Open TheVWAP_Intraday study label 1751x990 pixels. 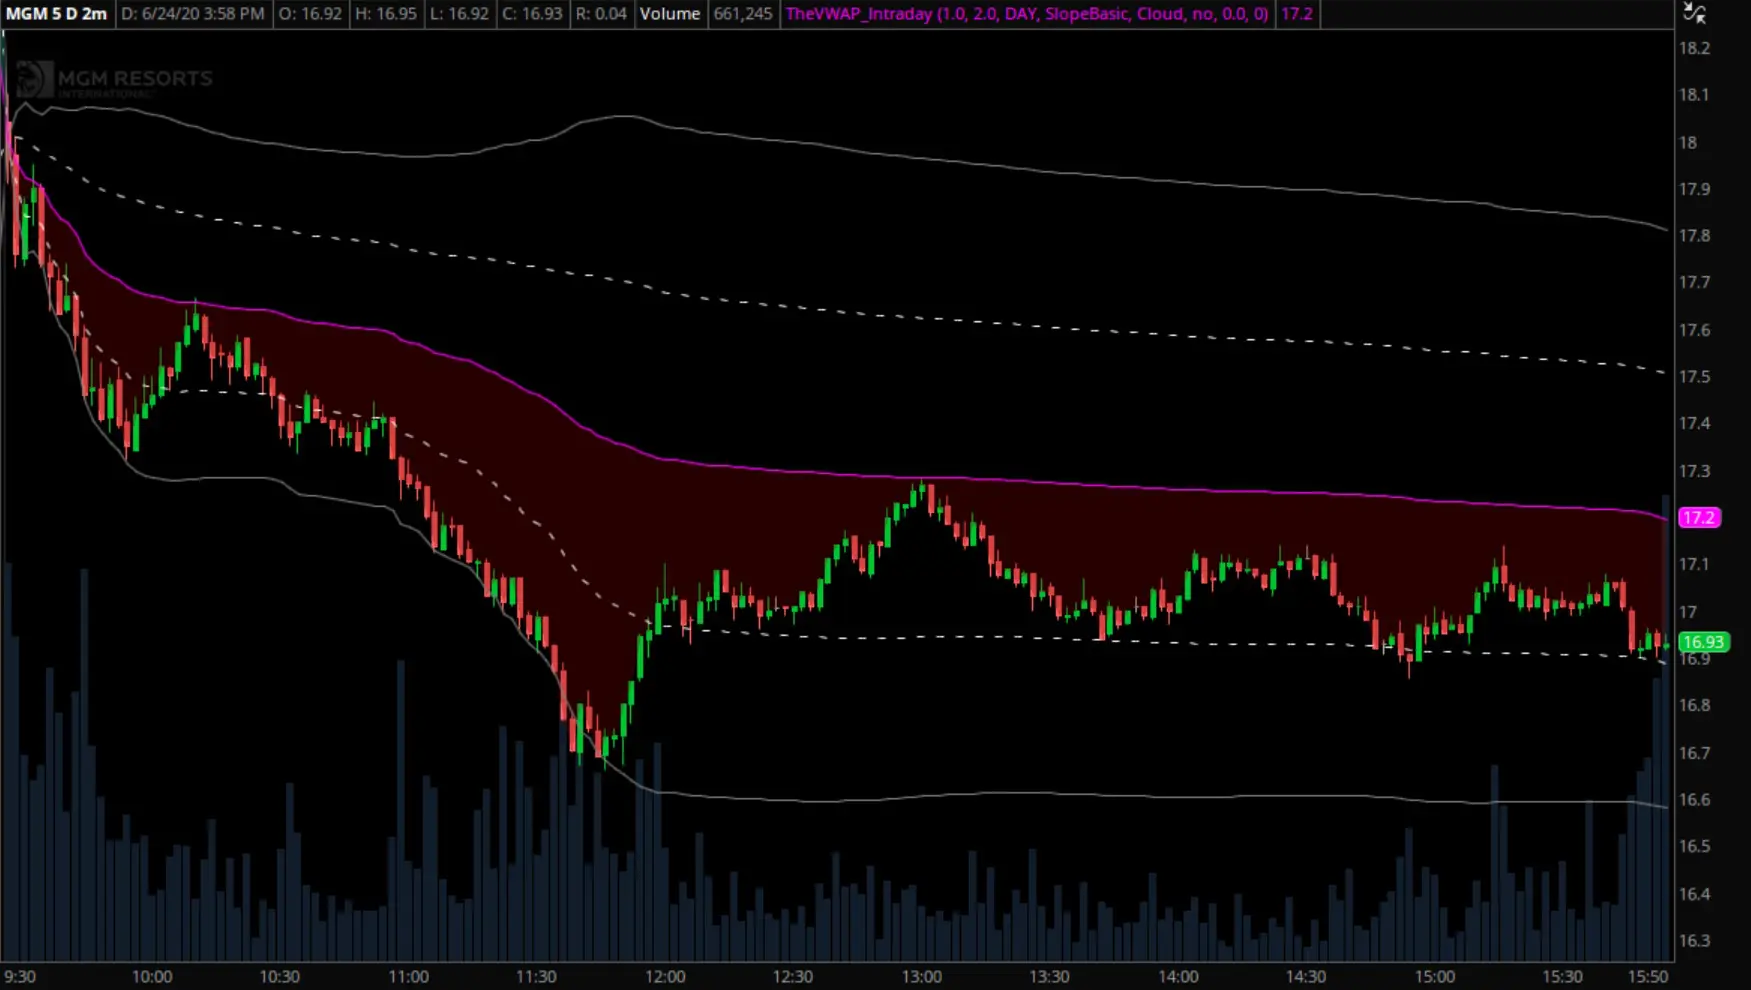point(1027,14)
